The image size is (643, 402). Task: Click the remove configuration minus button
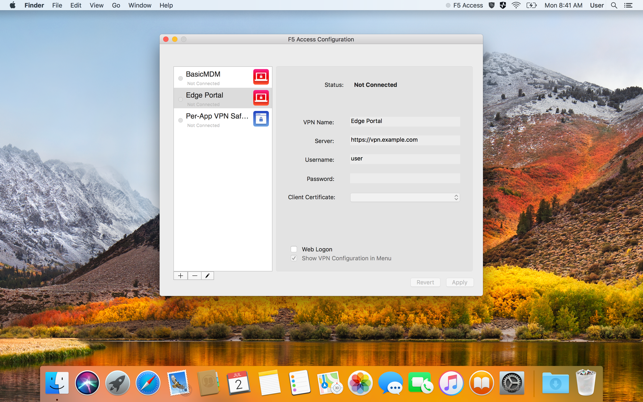[194, 276]
